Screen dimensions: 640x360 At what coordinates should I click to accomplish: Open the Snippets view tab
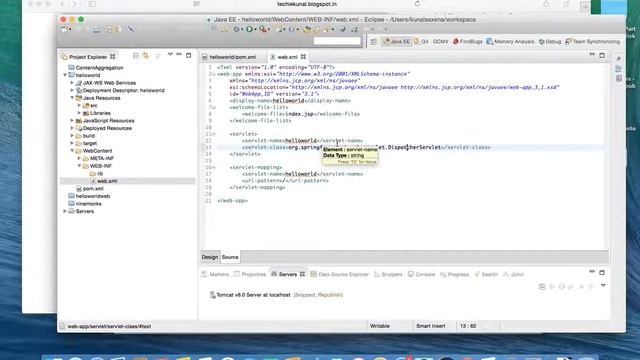point(389,274)
